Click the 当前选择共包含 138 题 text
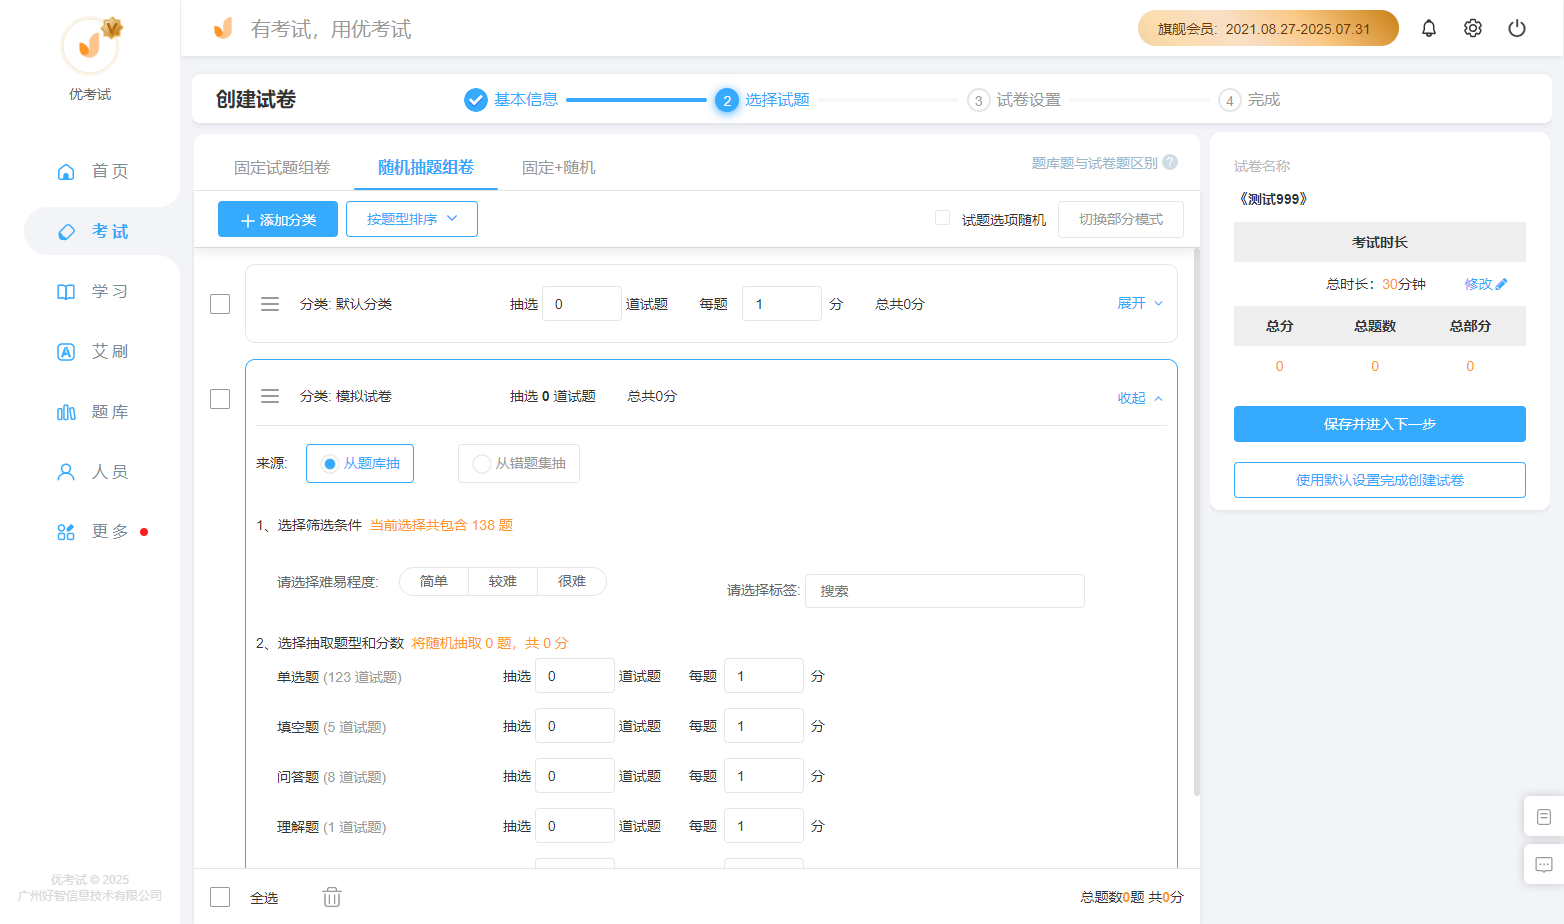Image resolution: width=1564 pixels, height=924 pixels. click(x=441, y=525)
